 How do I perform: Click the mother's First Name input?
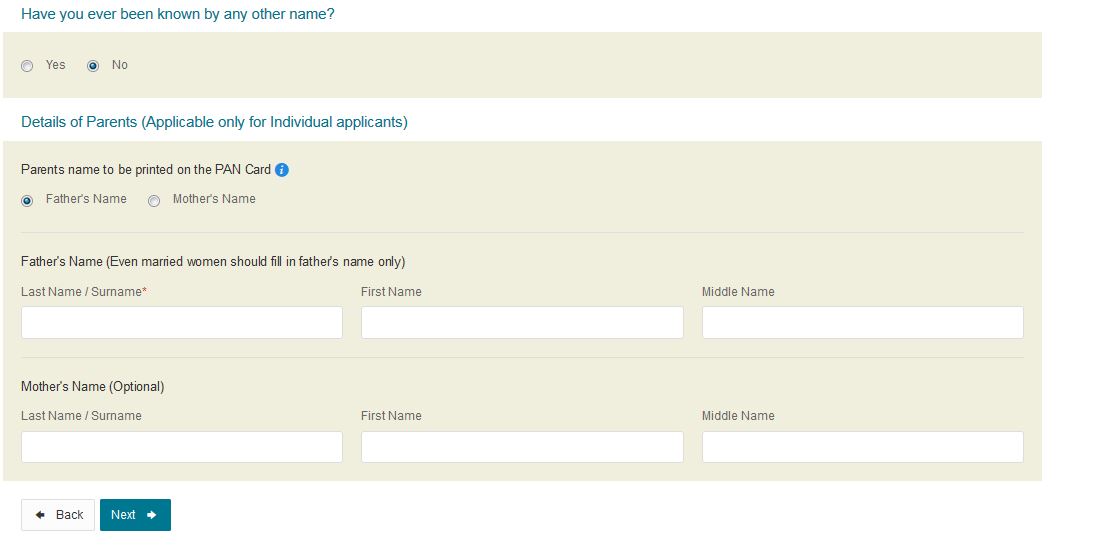click(x=522, y=447)
